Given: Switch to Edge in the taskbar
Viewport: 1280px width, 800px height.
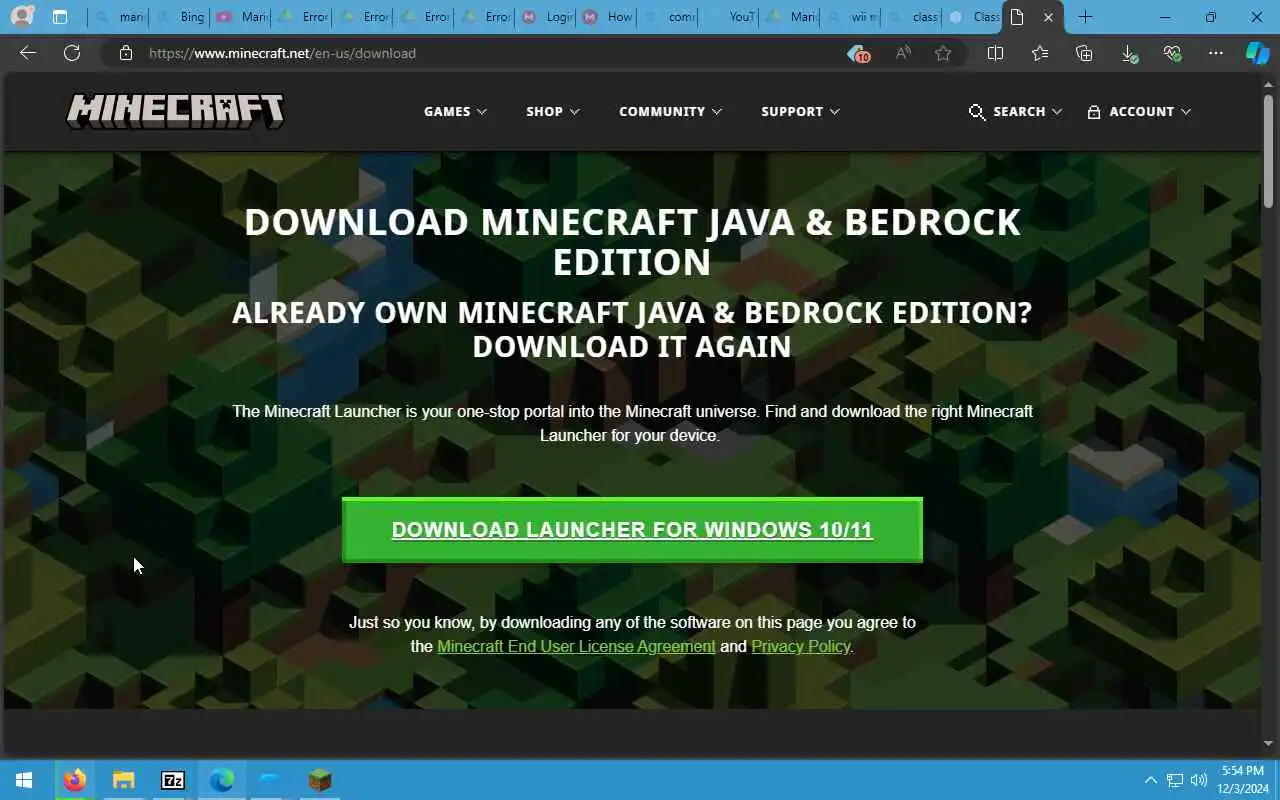Looking at the screenshot, I should pos(221,780).
